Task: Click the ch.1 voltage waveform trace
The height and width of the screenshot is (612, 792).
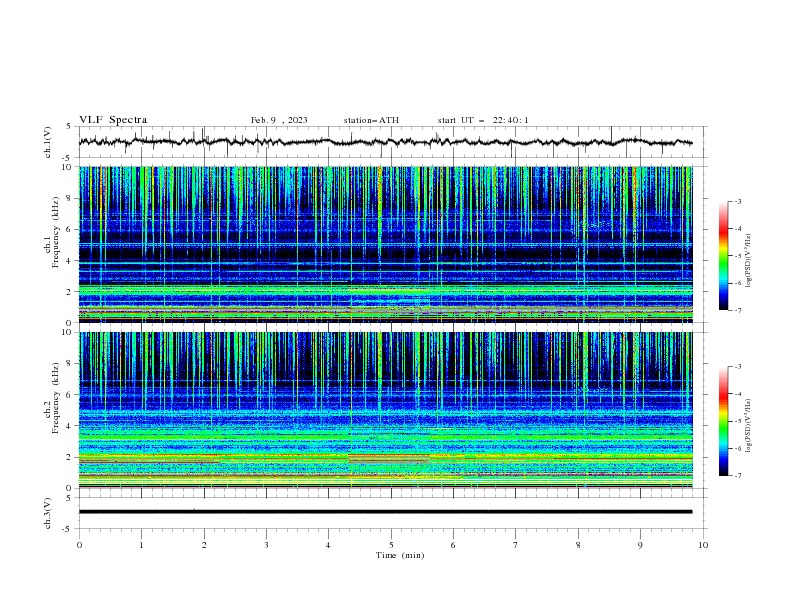Action: [x=385, y=142]
